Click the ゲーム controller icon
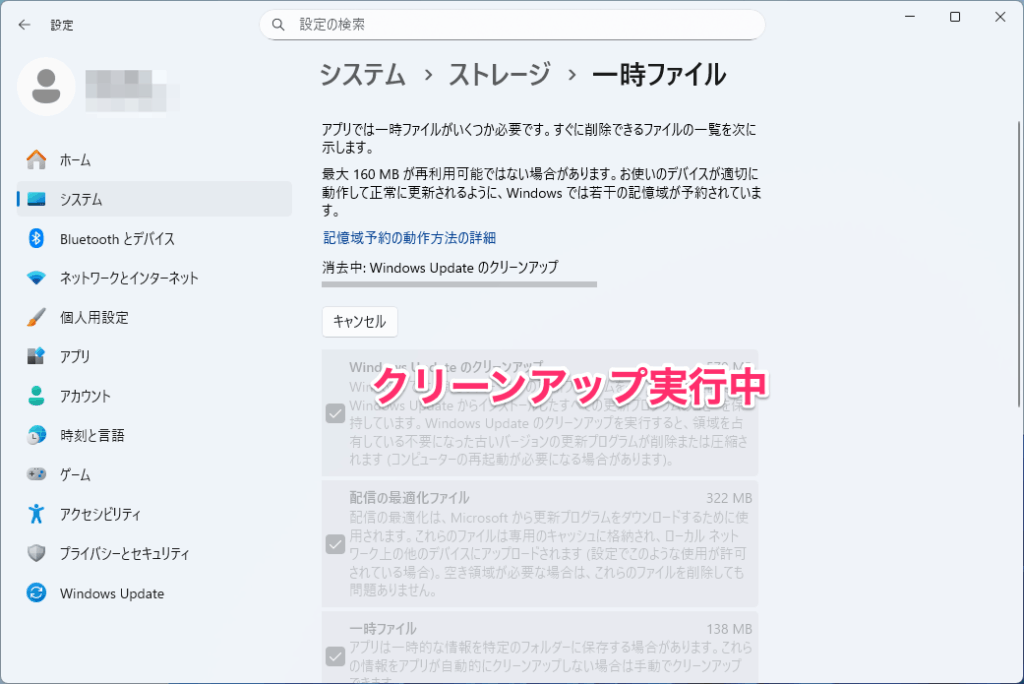Image resolution: width=1024 pixels, height=684 pixels. 37,474
